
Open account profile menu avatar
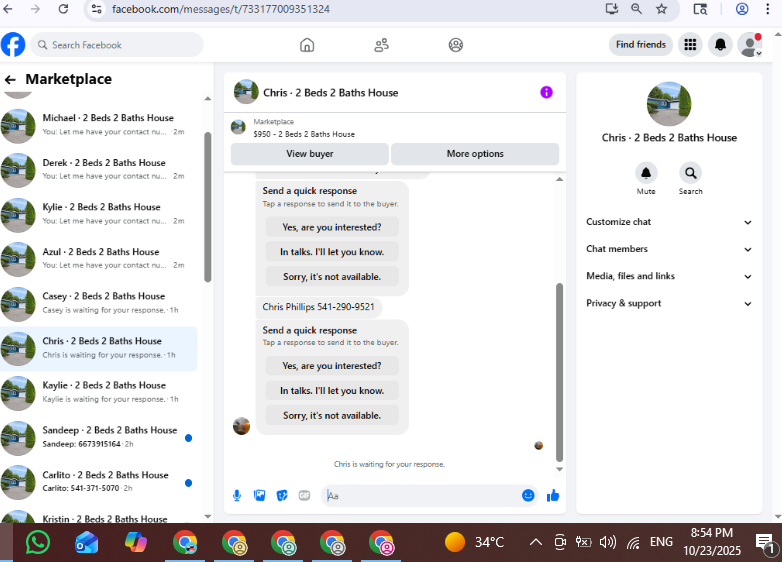(x=750, y=45)
